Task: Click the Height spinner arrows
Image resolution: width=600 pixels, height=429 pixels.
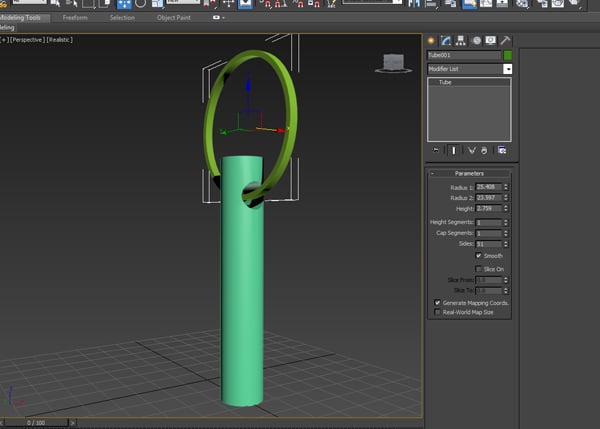Action: [506, 208]
